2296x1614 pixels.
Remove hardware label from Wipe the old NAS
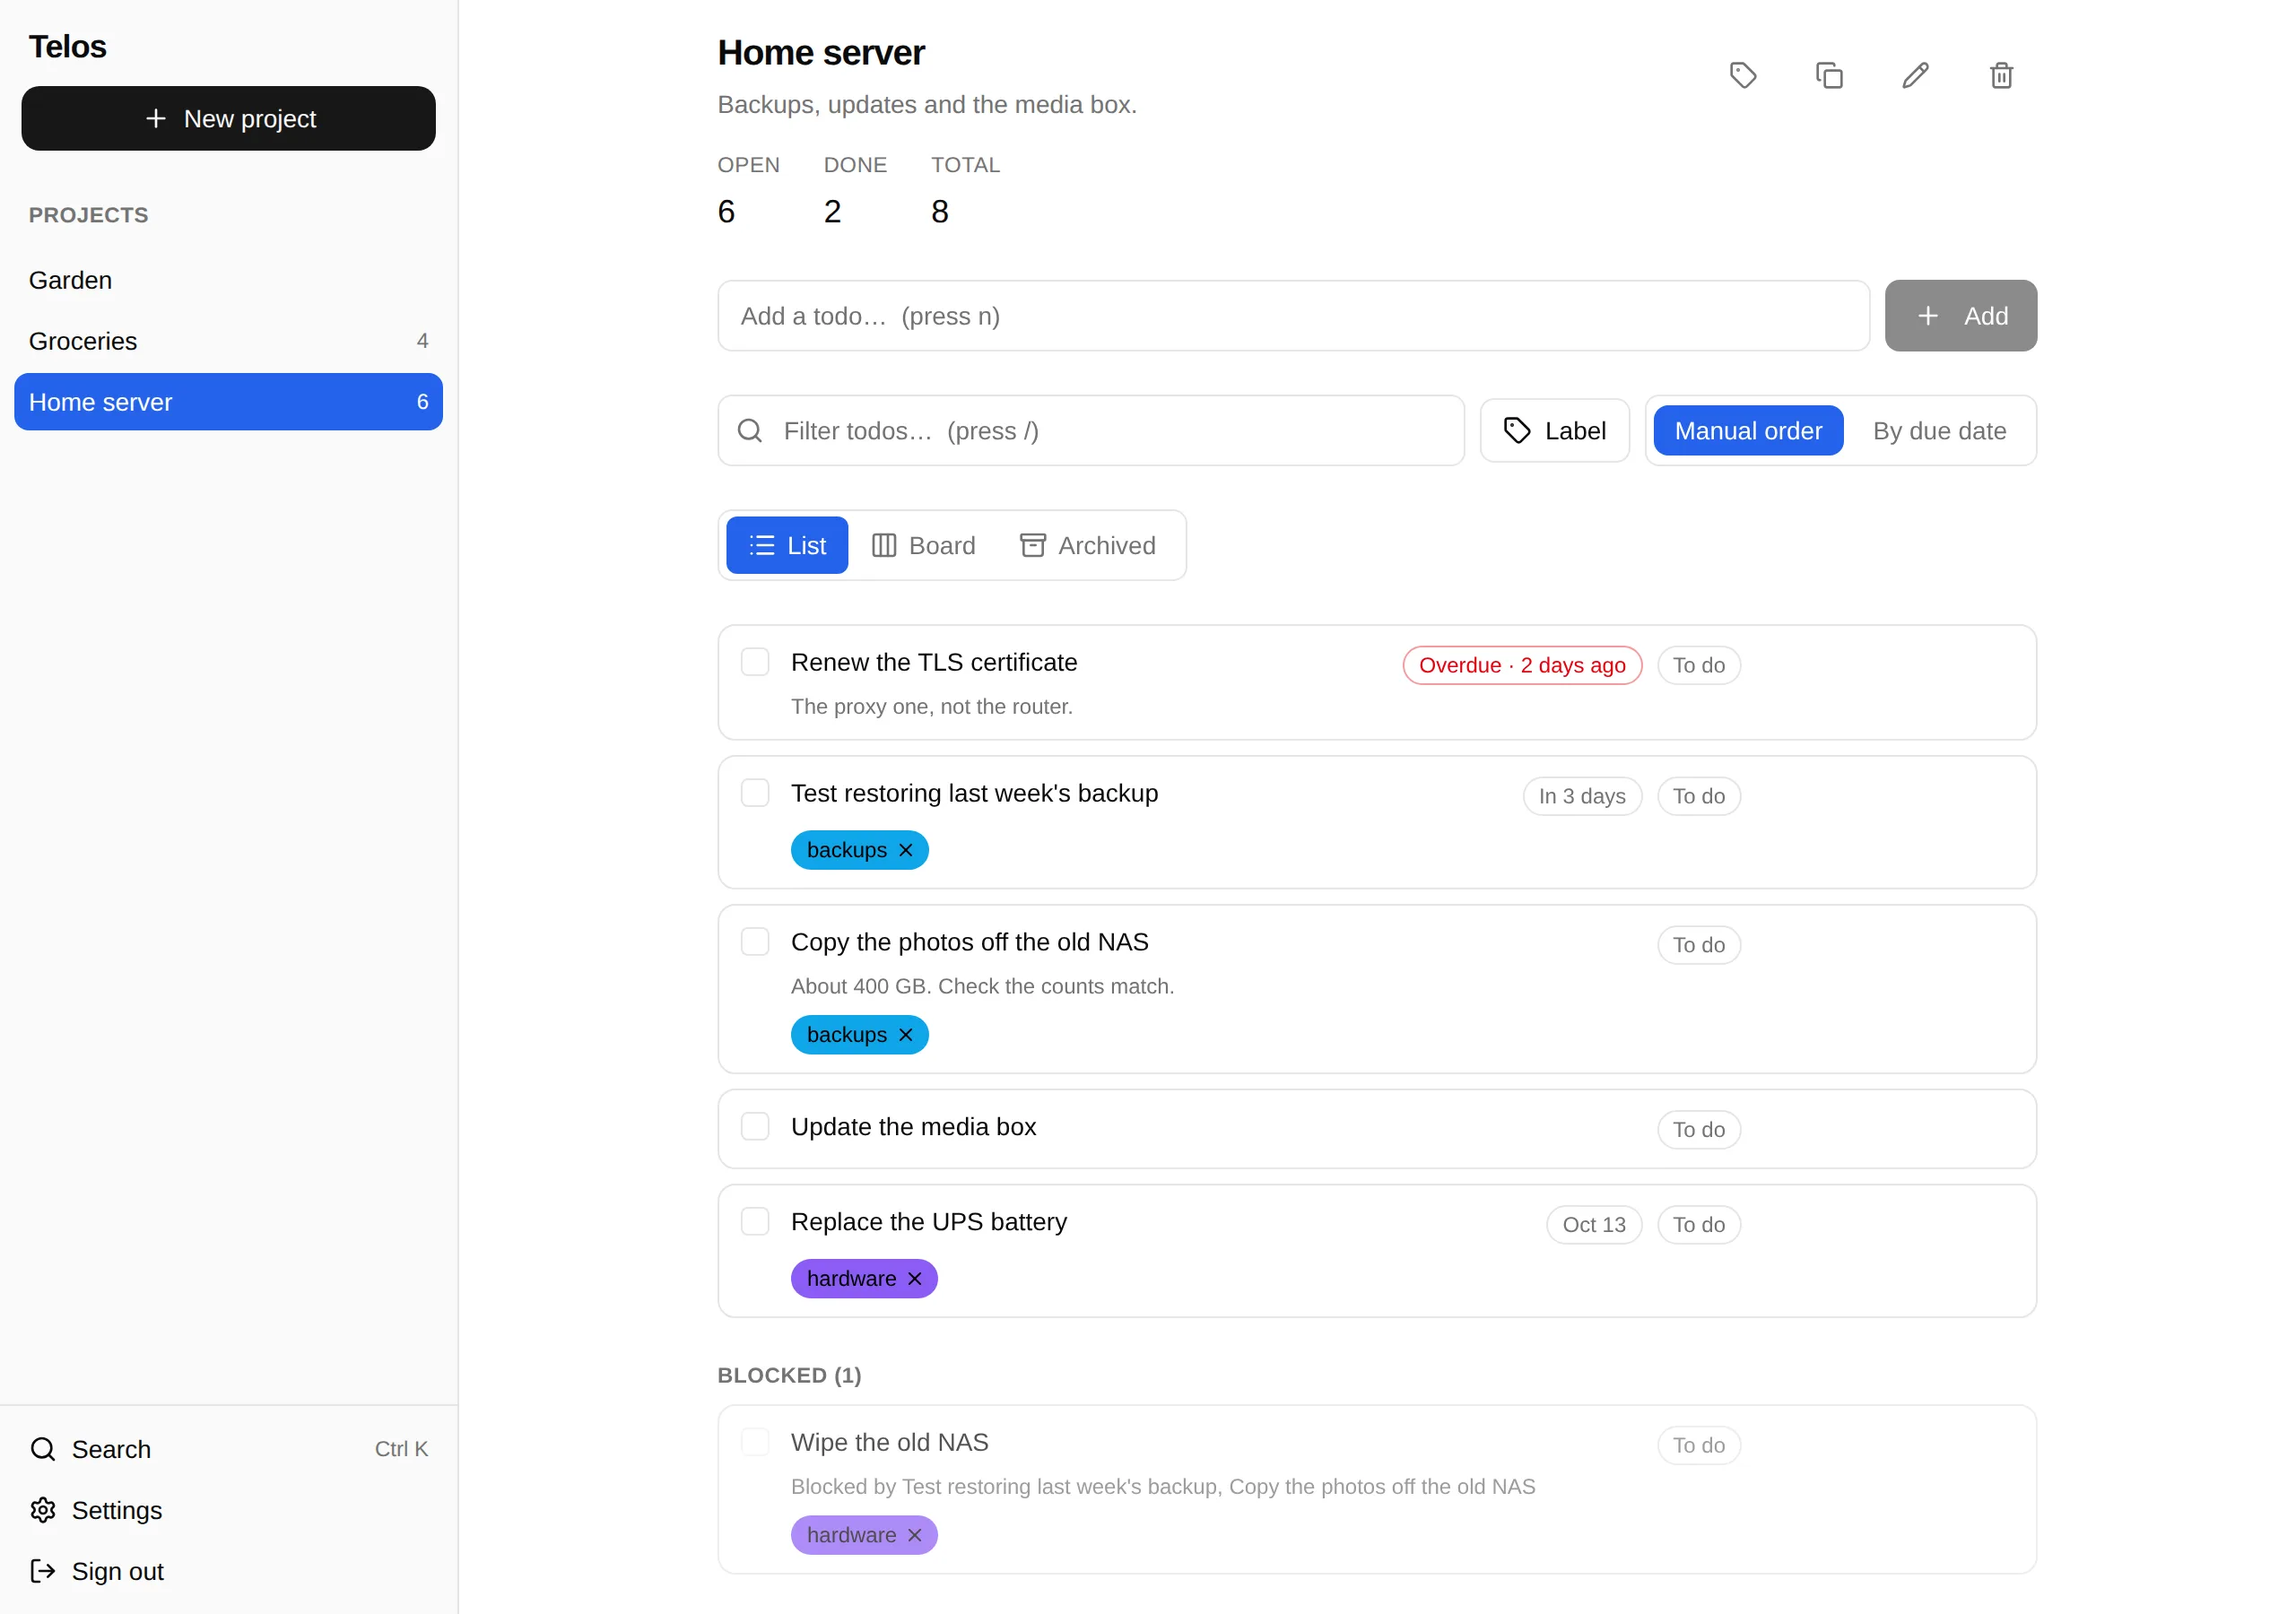915,1535
